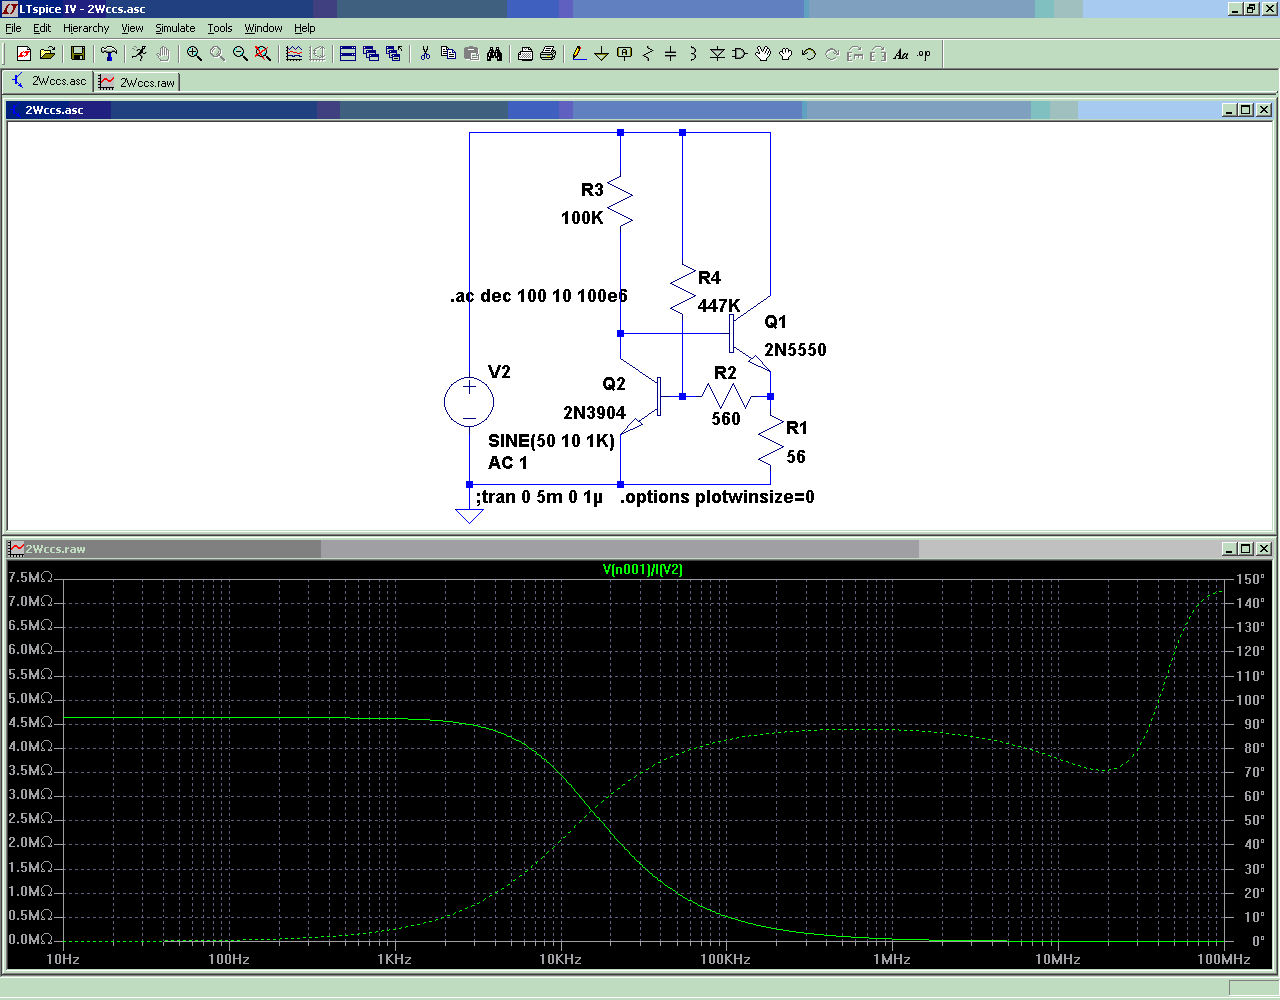Select voltage source V2 symbol

click(469, 402)
